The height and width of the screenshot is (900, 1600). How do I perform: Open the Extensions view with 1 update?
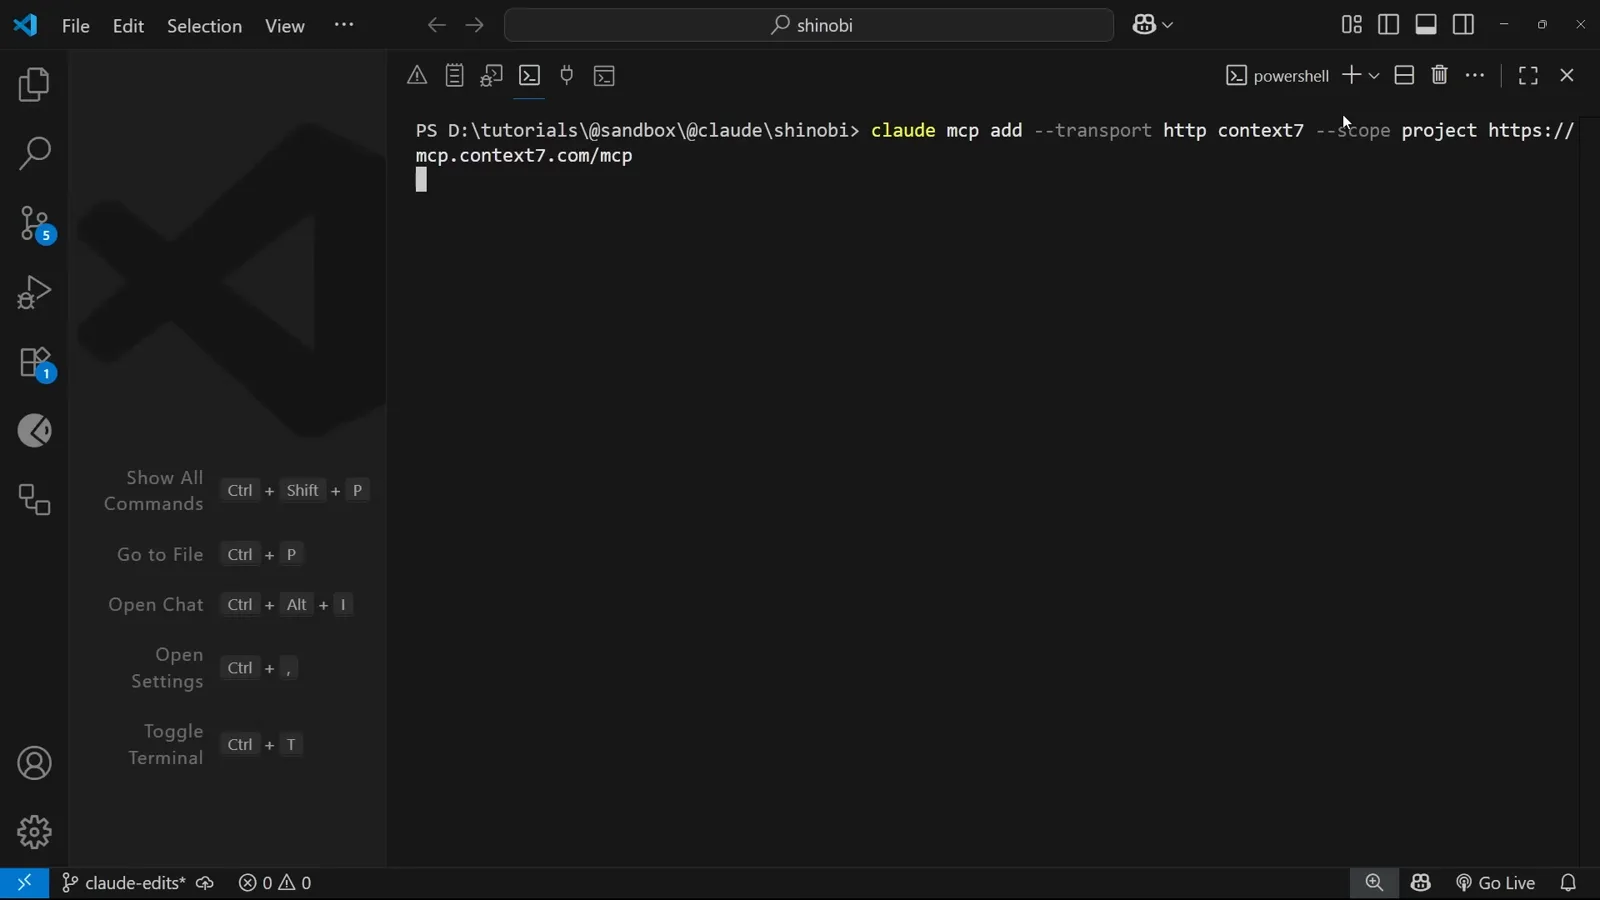click(34, 362)
